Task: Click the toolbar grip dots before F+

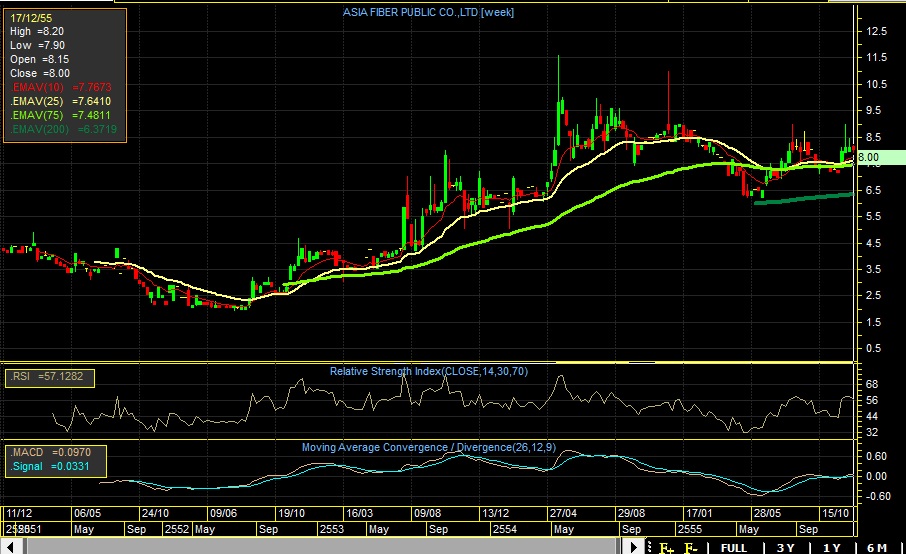Action: (x=649, y=546)
